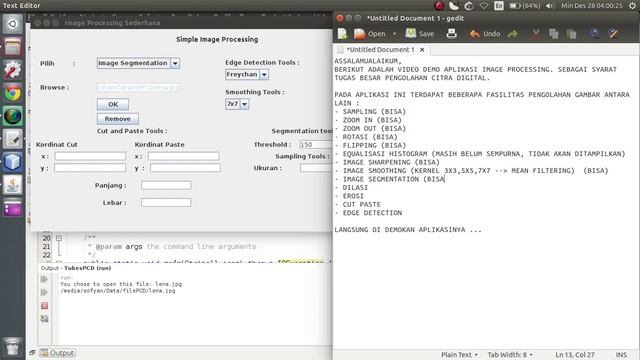Expand the recent files arrow beside Open
This screenshot has height=360, width=640.
[x=394, y=33]
